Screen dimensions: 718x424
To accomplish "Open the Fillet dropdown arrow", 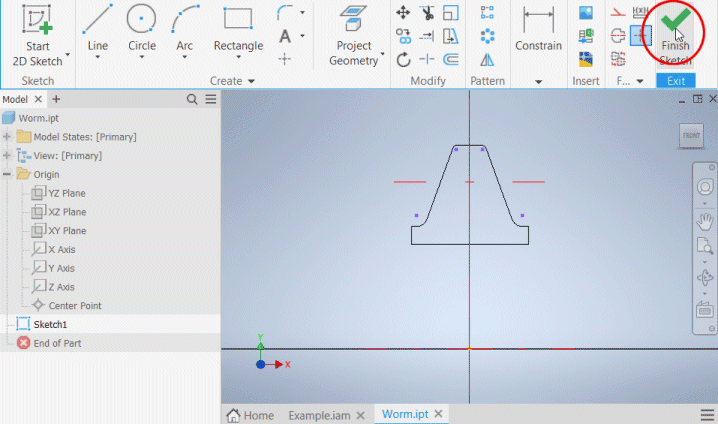I will [303, 12].
